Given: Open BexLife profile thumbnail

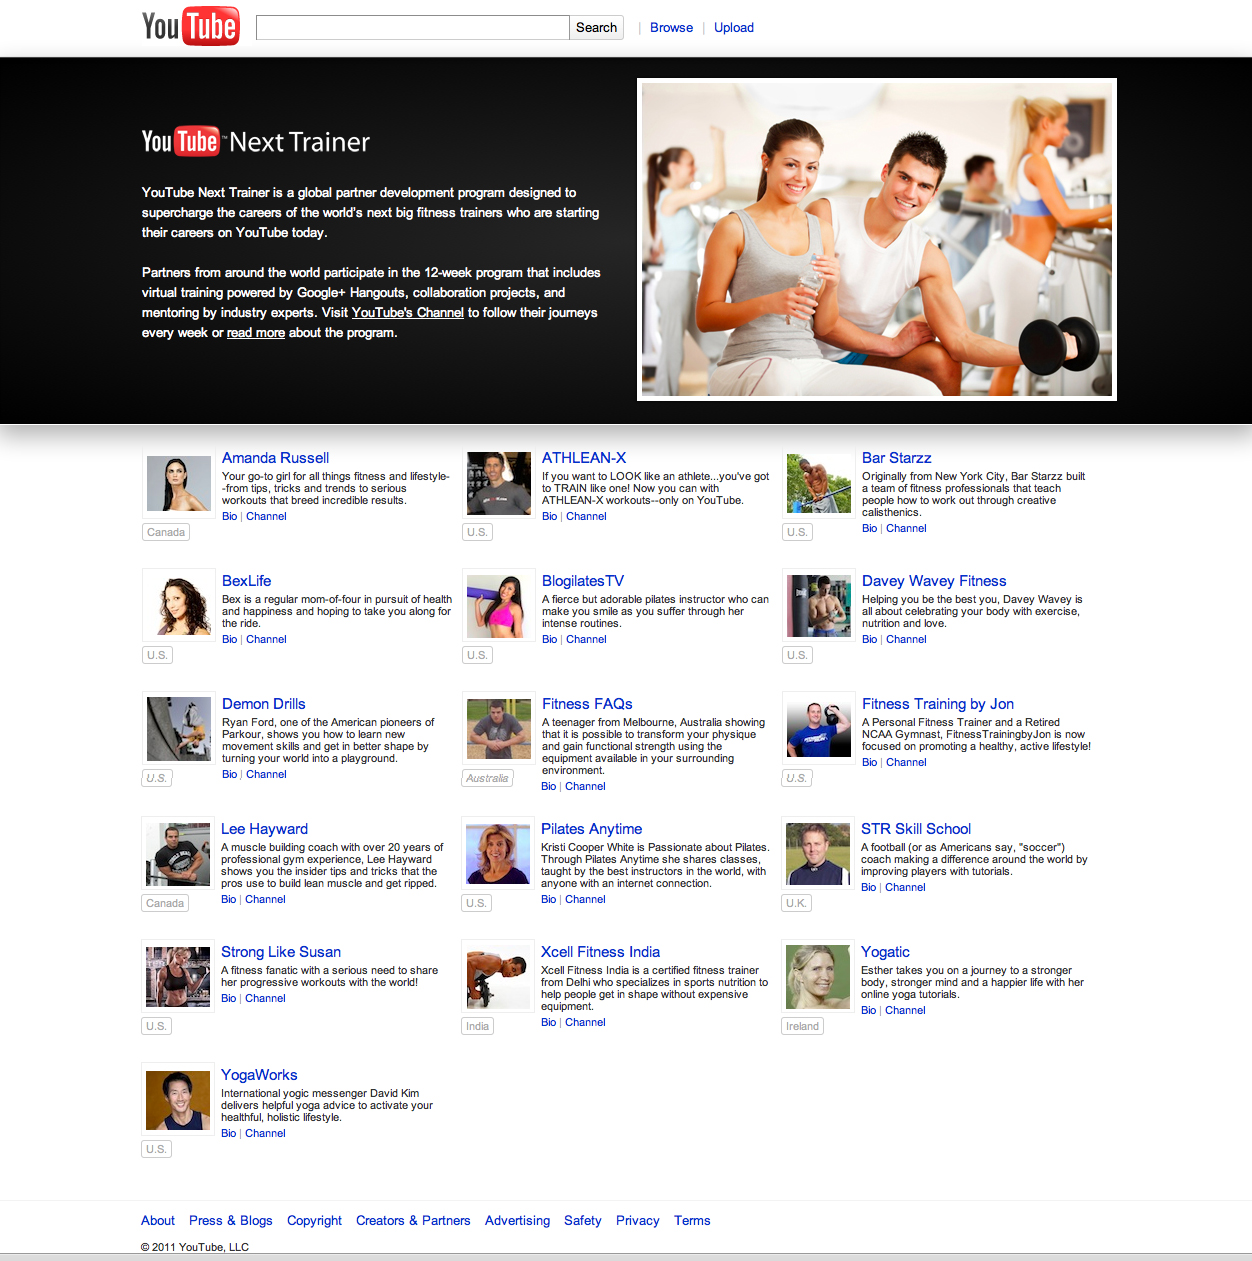Looking at the screenshot, I should tap(179, 607).
